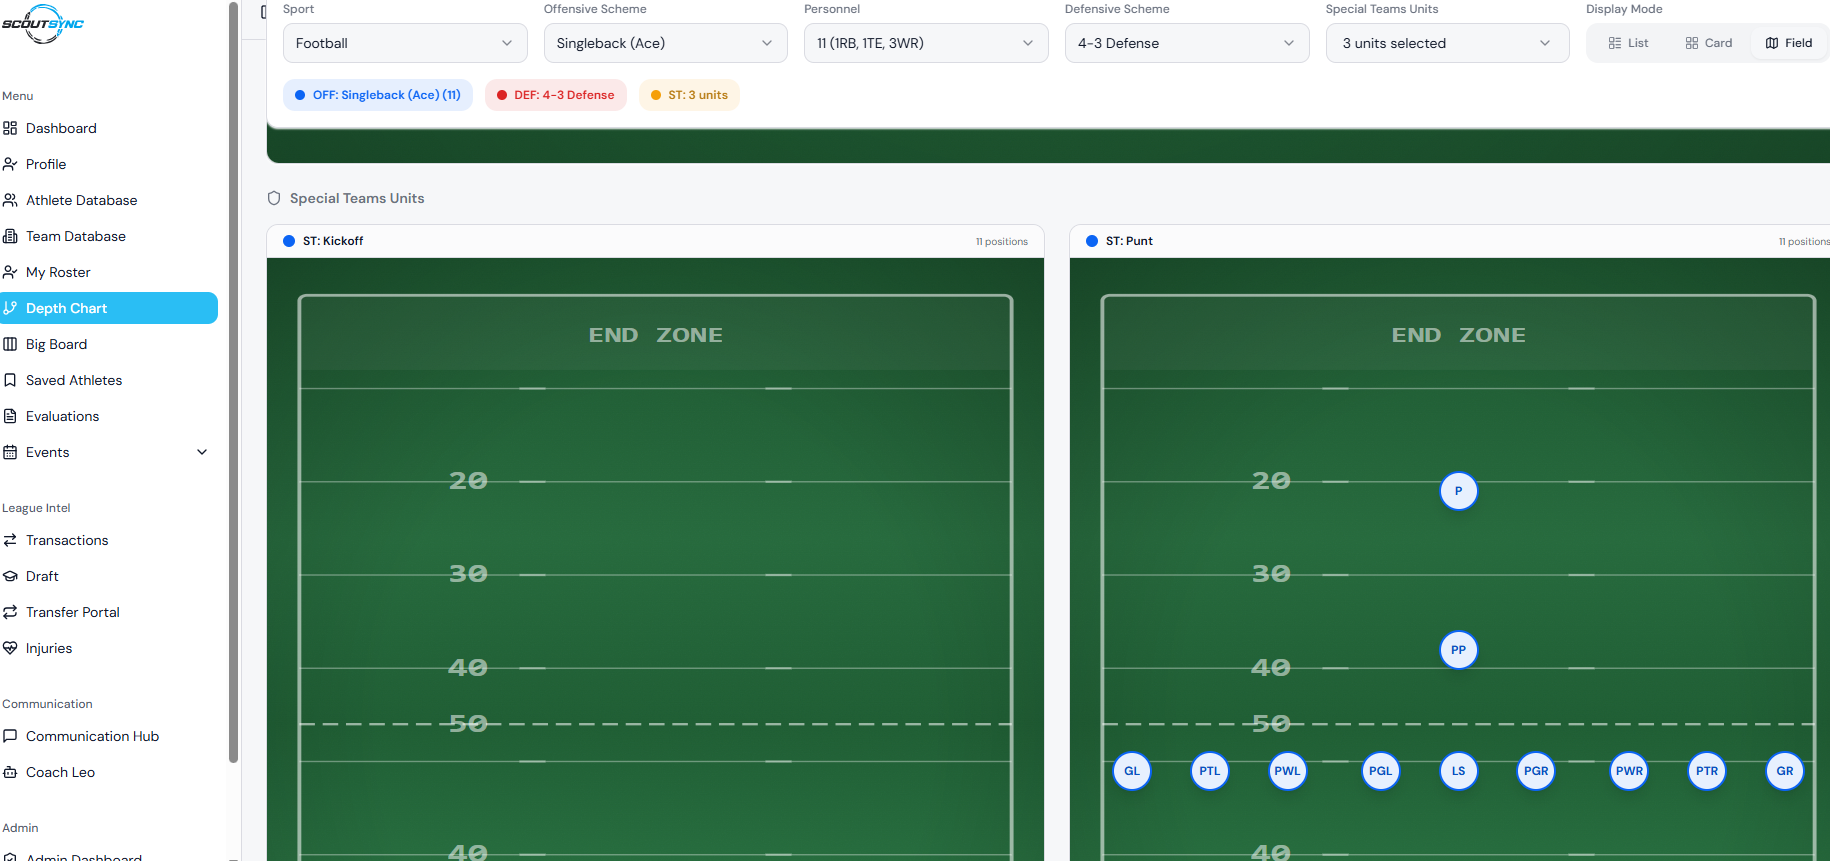The width and height of the screenshot is (1830, 861).
Task: Open the Team Database page
Action: coord(109,236)
